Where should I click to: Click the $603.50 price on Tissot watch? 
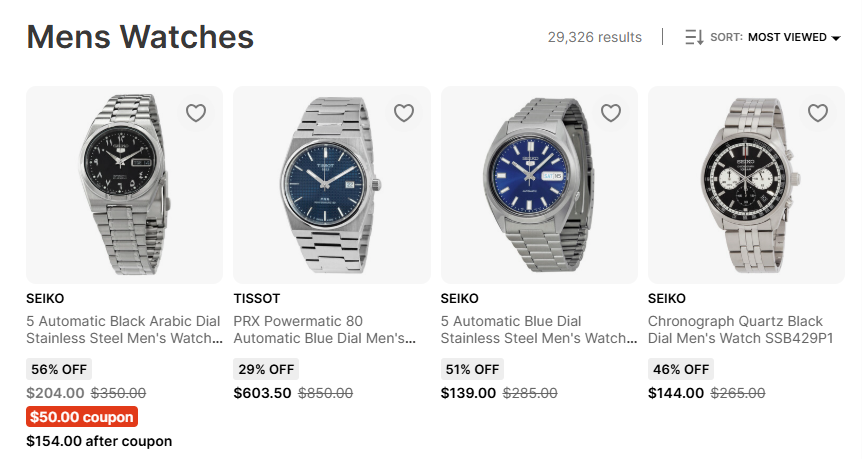262,393
